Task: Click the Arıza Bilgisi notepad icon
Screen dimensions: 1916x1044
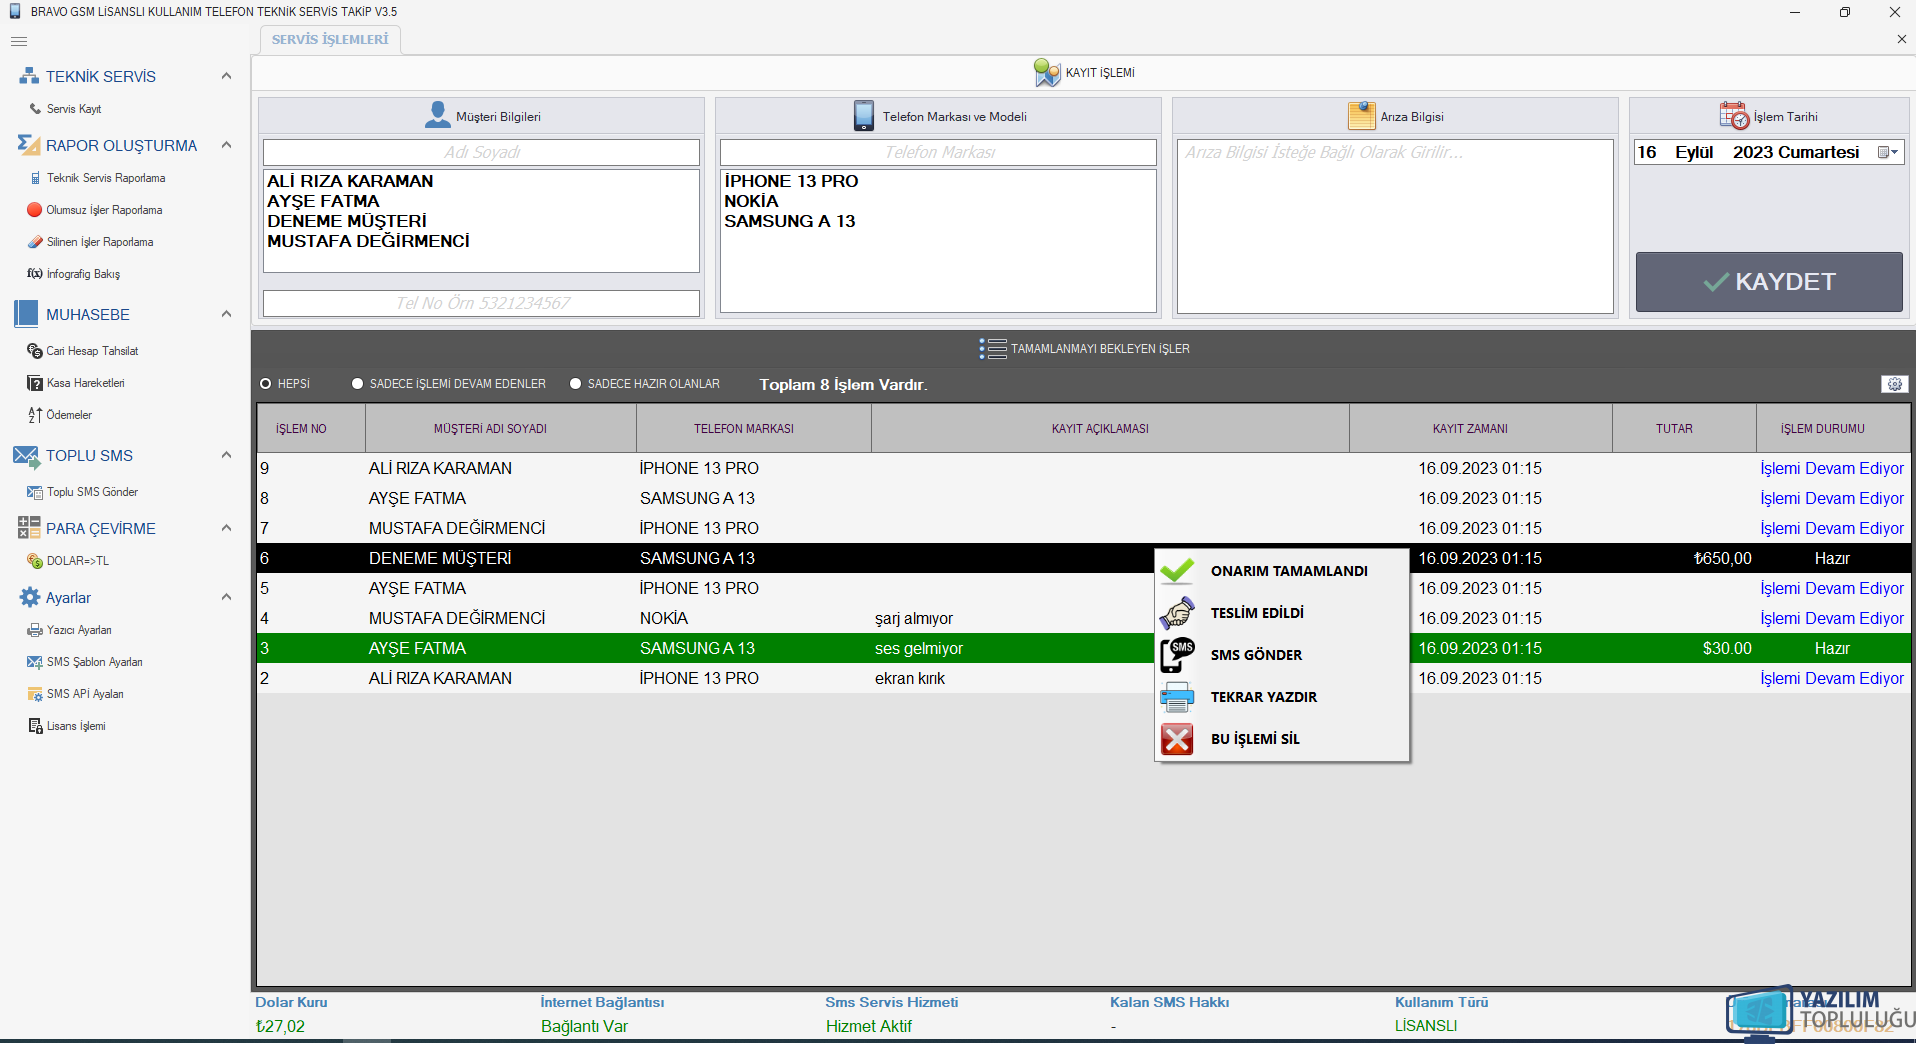Action: [1362, 116]
